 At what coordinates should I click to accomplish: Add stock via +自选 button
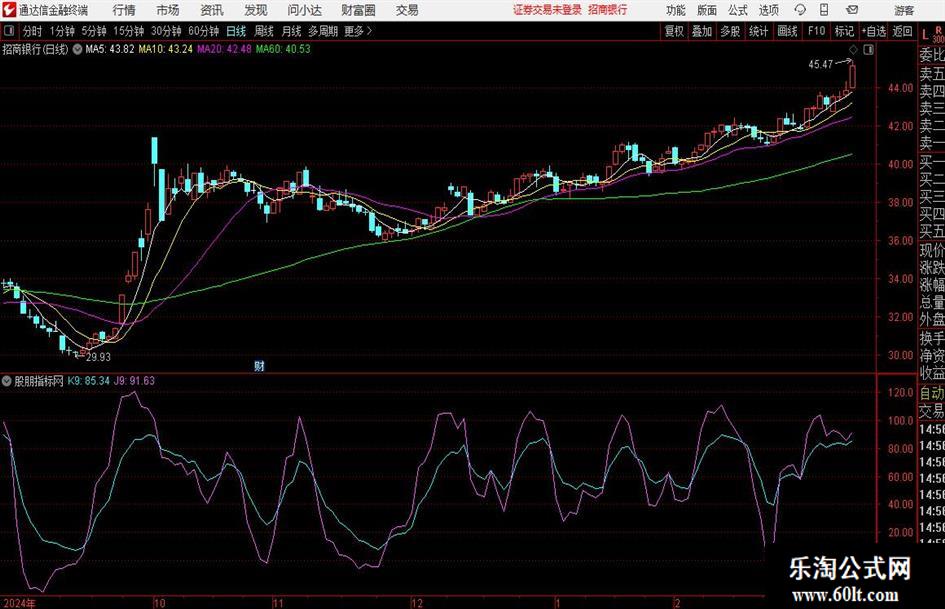click(873, 31)
